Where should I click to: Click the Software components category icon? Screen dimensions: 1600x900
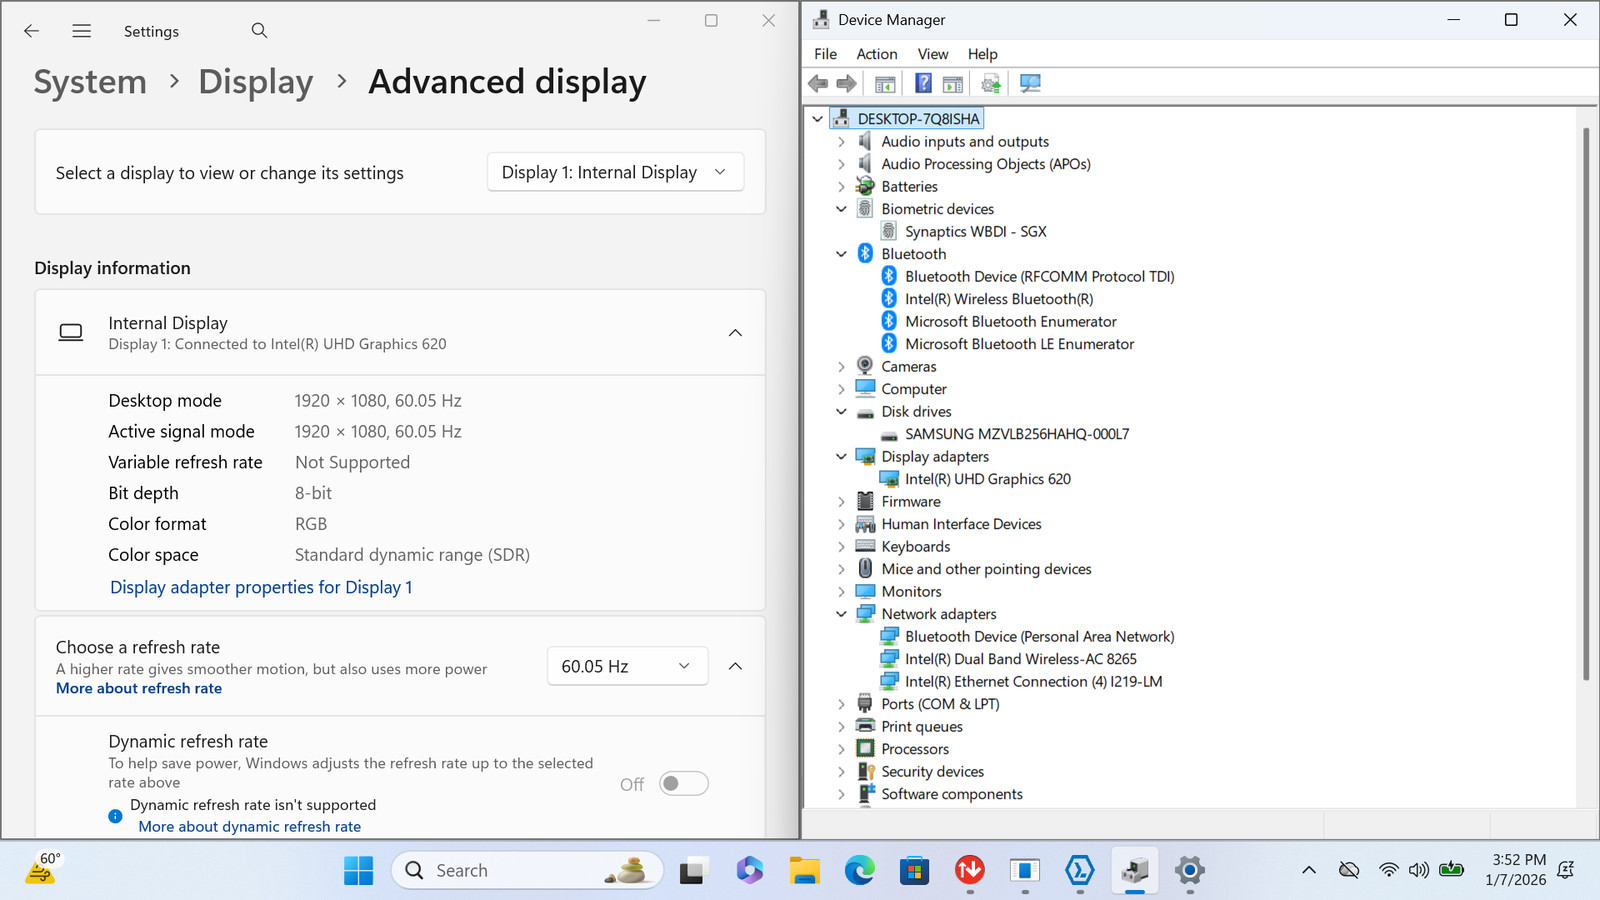(865, 794)
